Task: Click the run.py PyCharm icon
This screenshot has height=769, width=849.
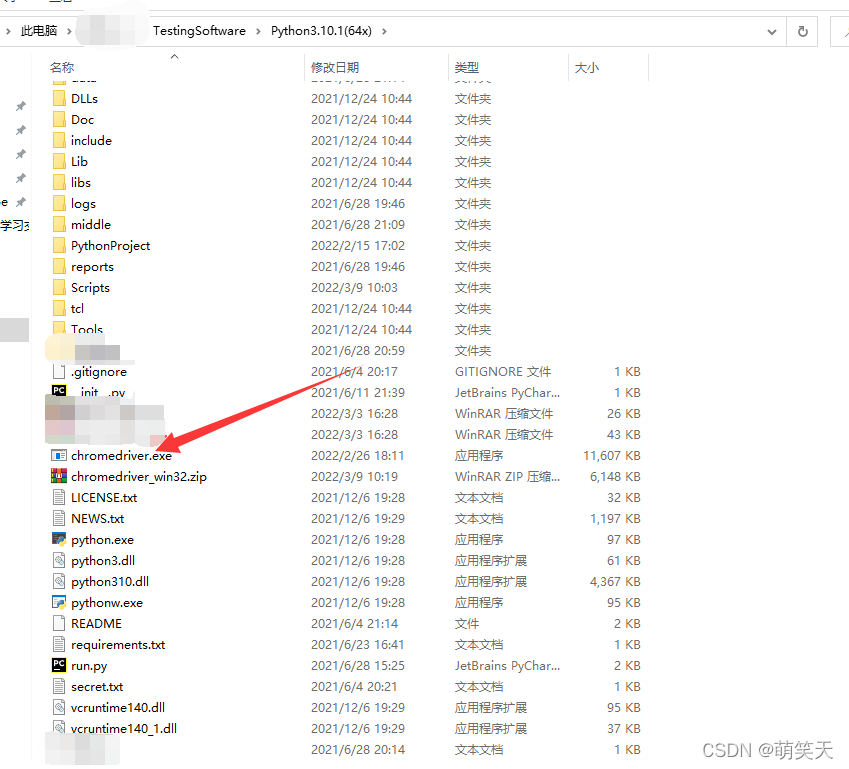Action: (59, 666)
